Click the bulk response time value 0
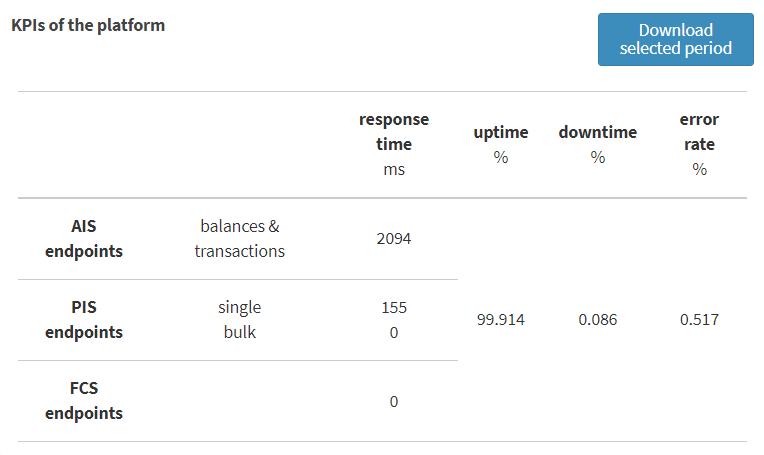This screenshot has height=455, width=764. (x=394, y=332)
